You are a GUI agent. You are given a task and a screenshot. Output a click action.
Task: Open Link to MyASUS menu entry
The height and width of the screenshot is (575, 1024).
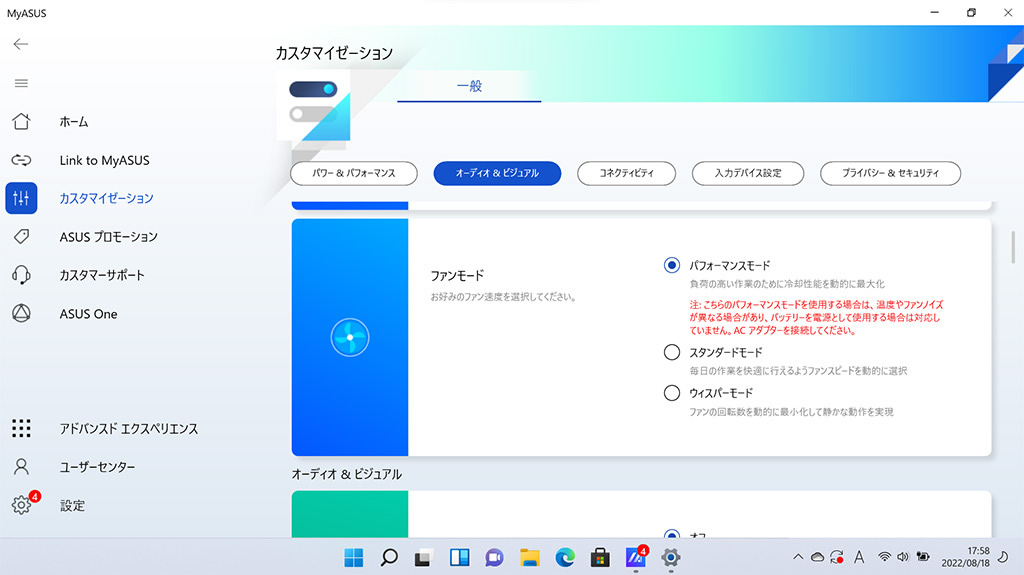pyautogui.click(x=104, y=160)
